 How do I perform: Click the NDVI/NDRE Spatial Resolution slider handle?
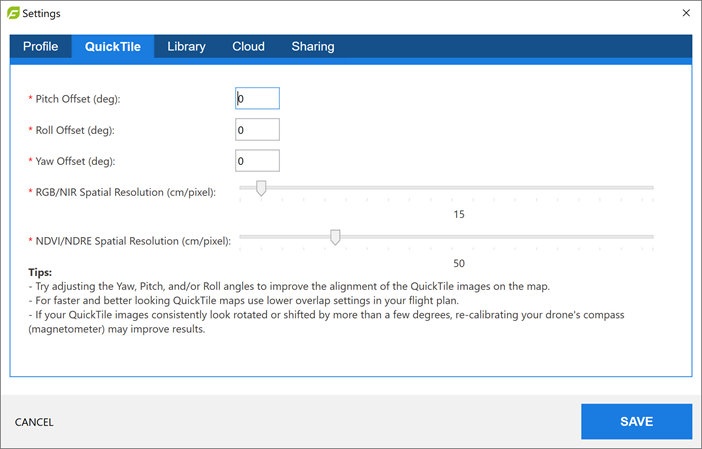(x=335, y=237)
